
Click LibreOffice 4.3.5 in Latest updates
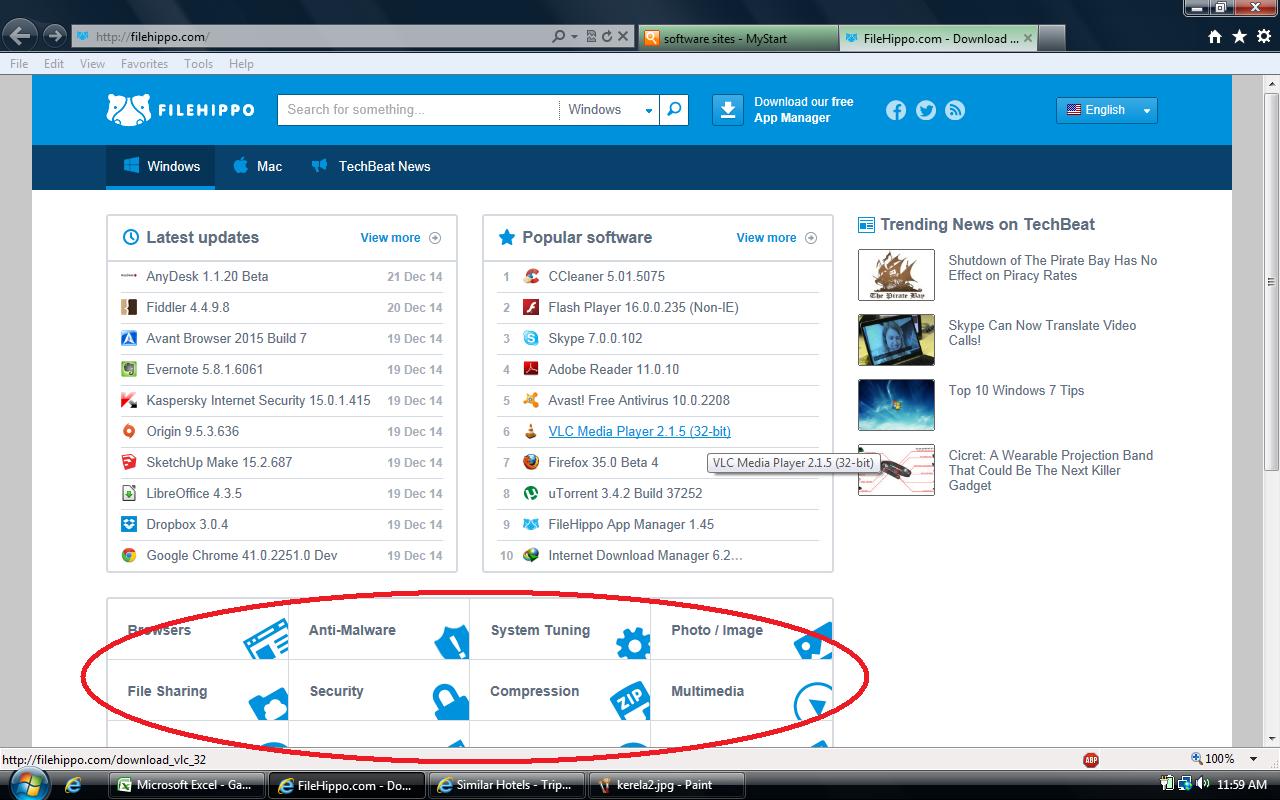(194, 493)
